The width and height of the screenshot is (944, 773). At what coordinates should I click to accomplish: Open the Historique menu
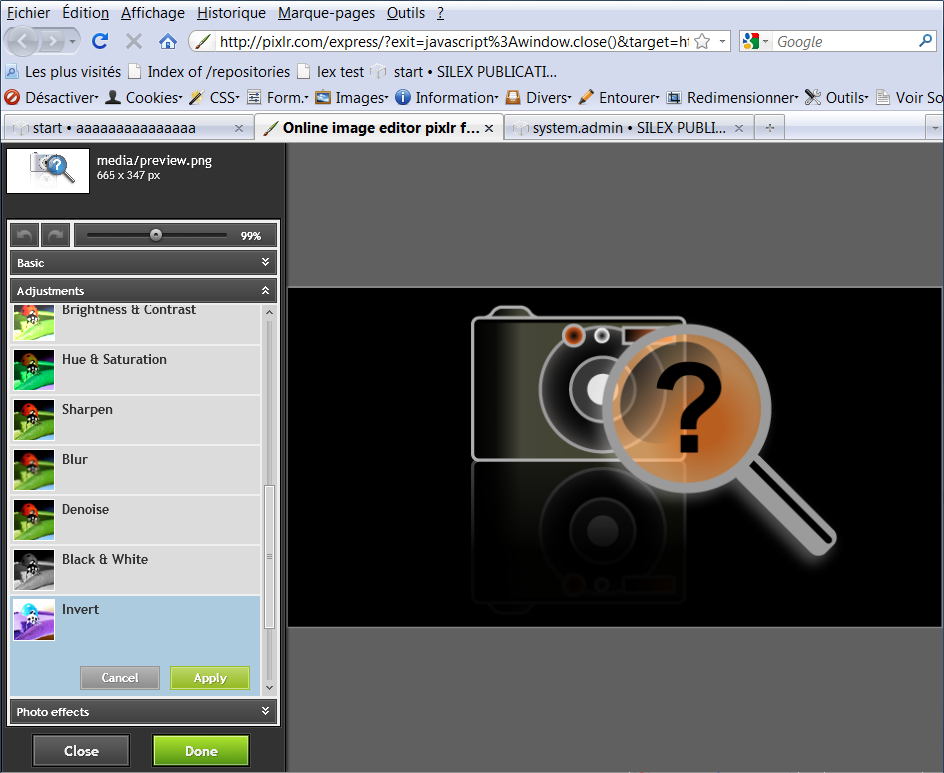pyautogui.click(x=231, y=13)
